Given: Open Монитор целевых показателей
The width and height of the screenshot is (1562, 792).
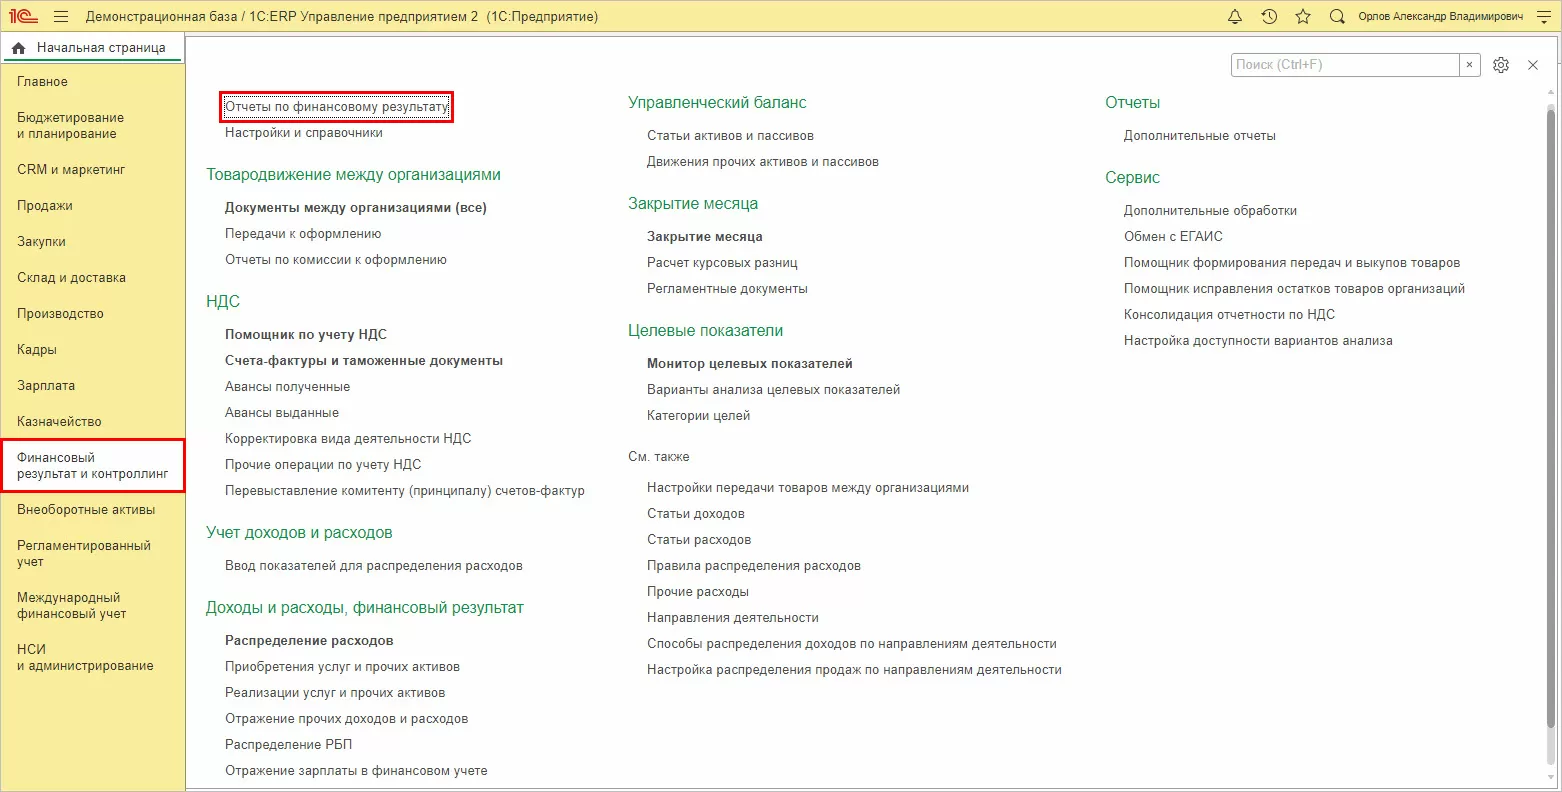Looking at the screenshot, I should click(750, 364).
